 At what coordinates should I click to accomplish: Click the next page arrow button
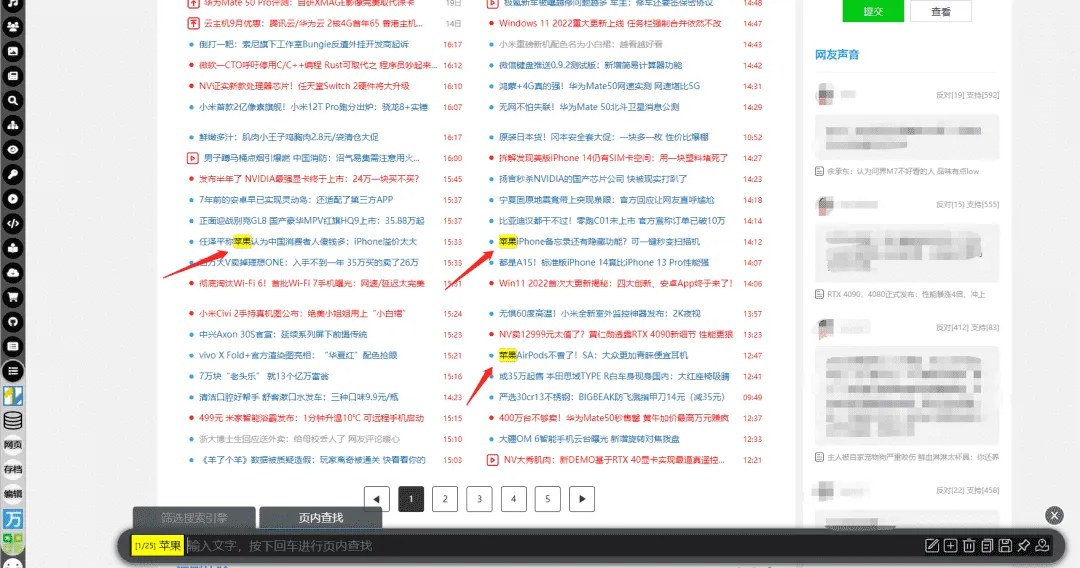(x=581, y=498)
